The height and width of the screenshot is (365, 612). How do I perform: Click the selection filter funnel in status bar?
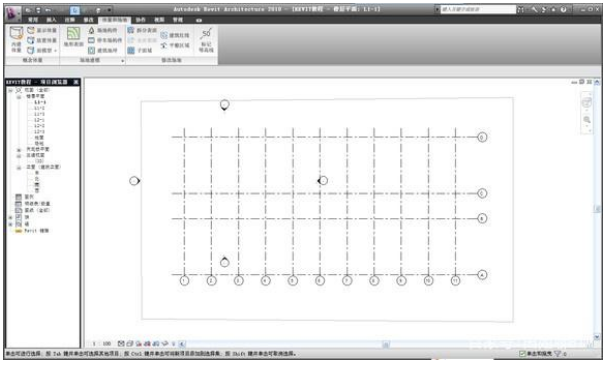coord(557,354)
